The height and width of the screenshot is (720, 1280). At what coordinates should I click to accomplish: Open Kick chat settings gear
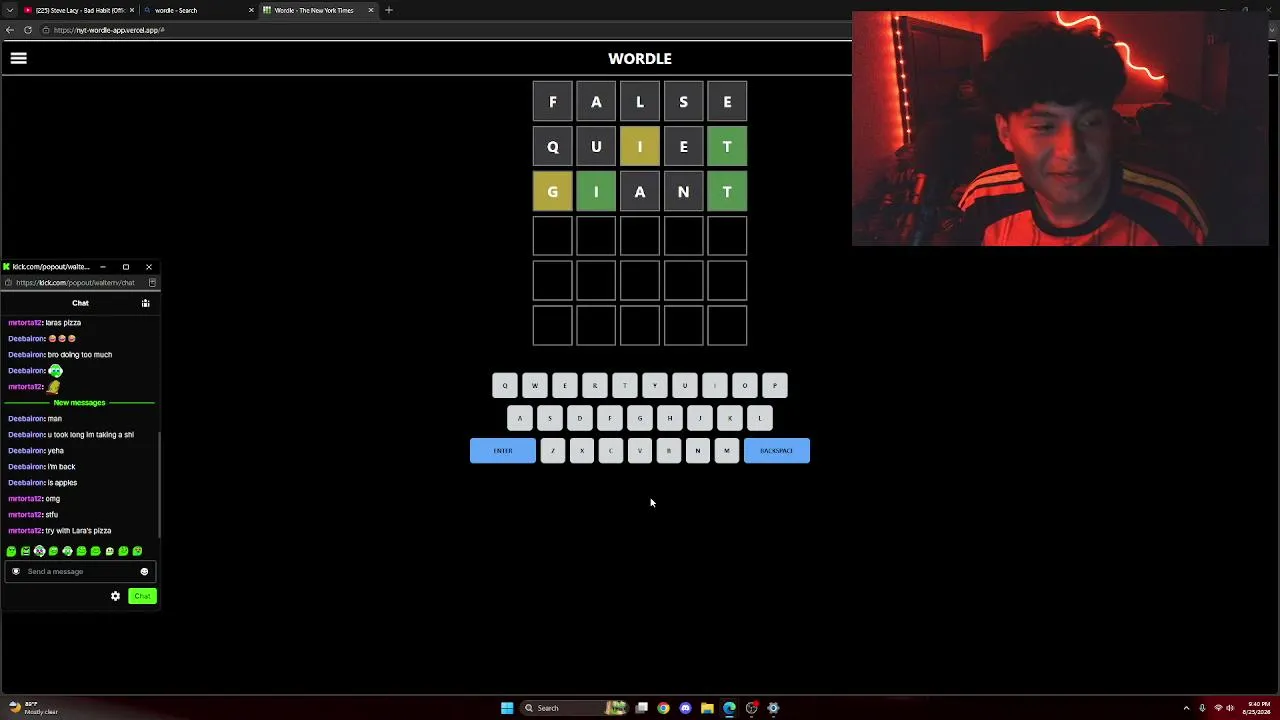point(115,596)
